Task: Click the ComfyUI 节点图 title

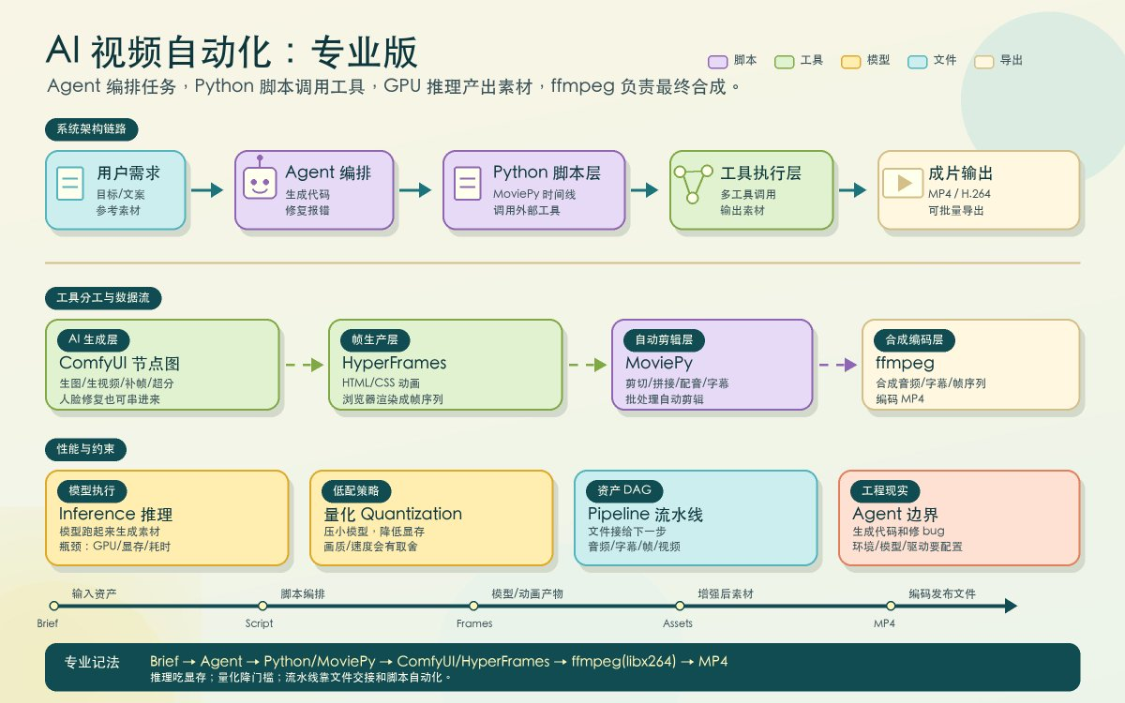Action: point(119,363)
